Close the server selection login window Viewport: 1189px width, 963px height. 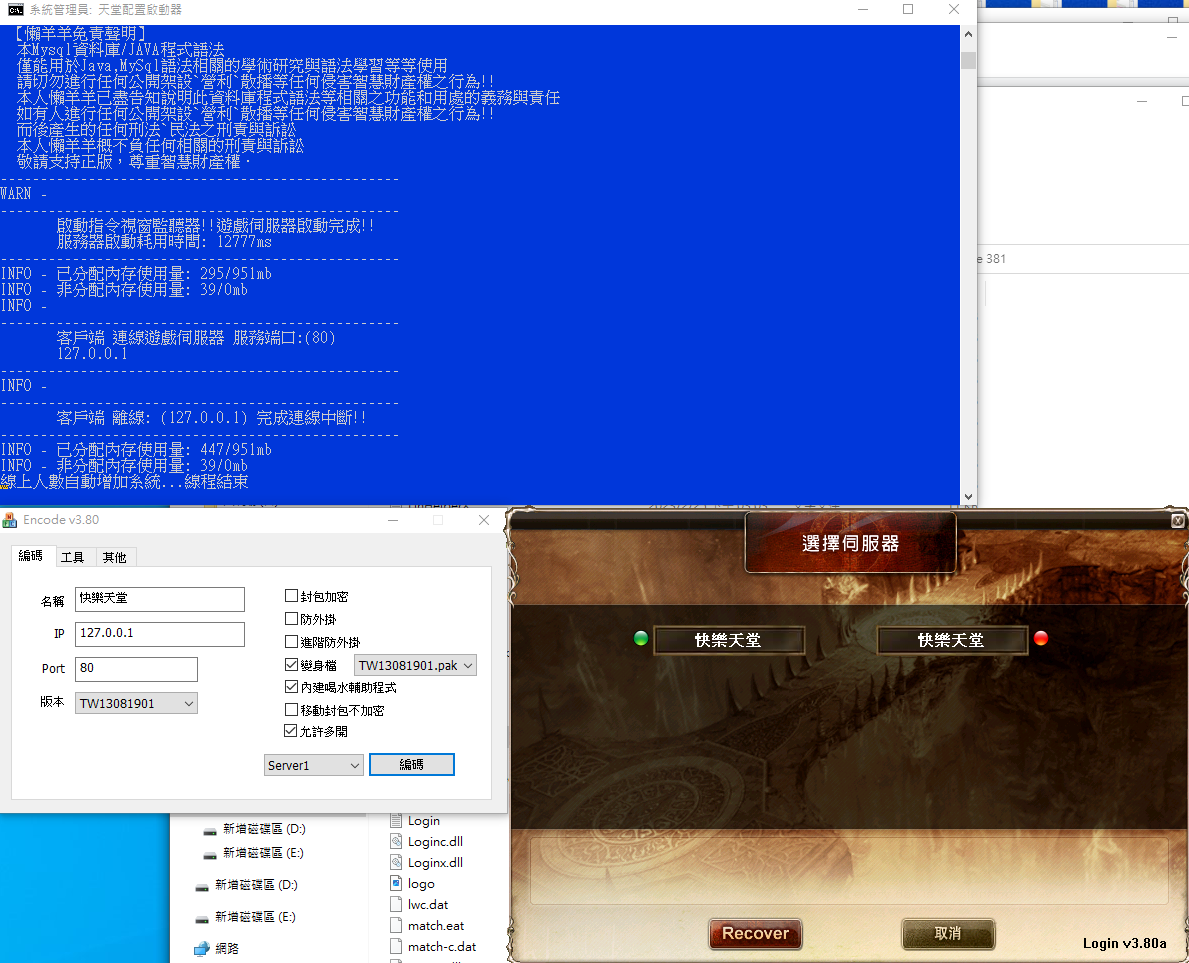coord(1178,521)
